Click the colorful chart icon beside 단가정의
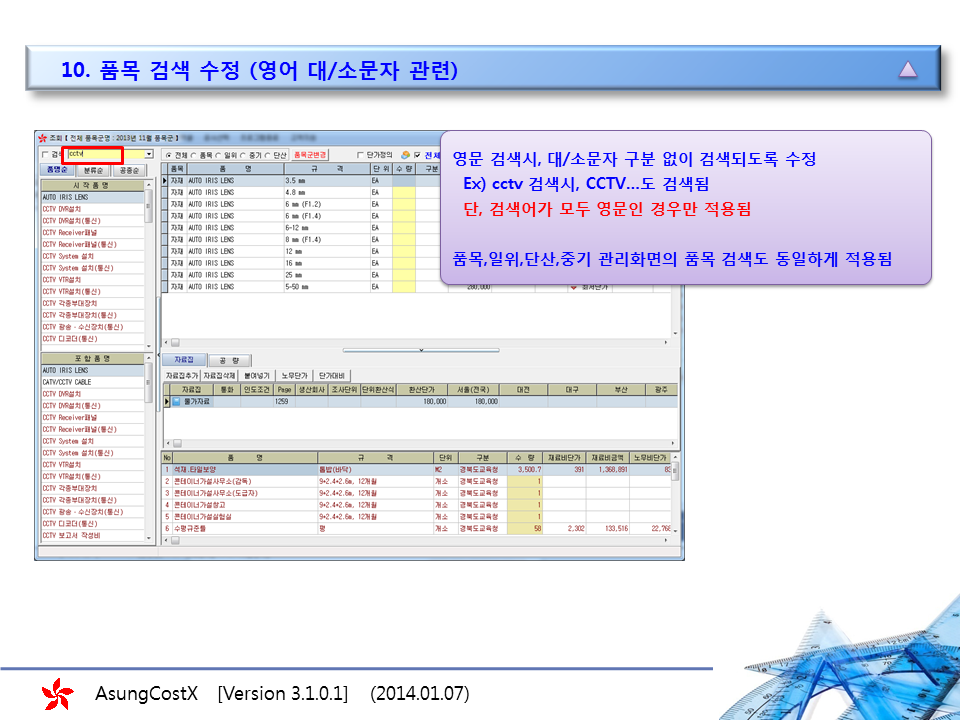 [x=405, y=155]
